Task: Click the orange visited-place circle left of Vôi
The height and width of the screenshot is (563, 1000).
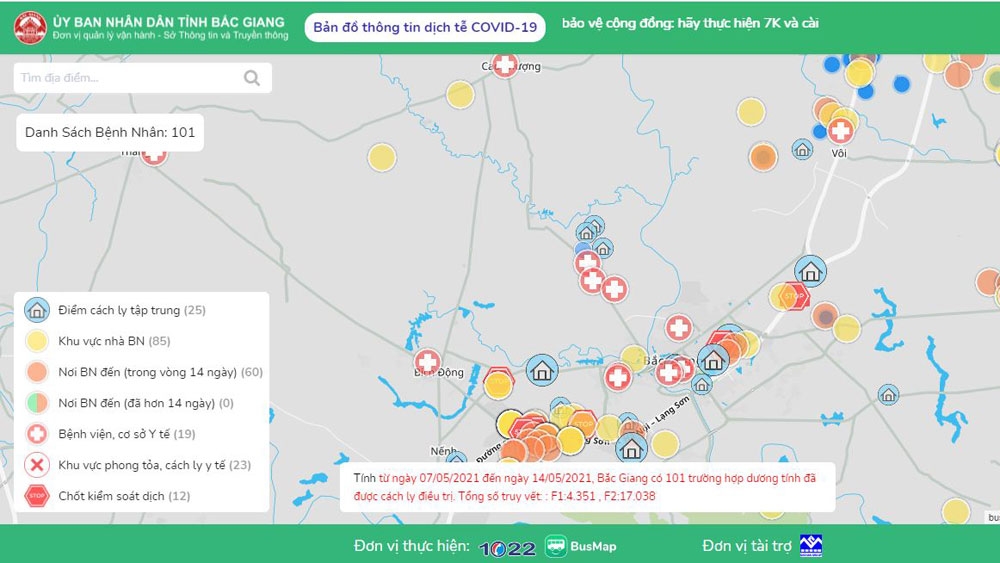Action: tap(763, 156)
